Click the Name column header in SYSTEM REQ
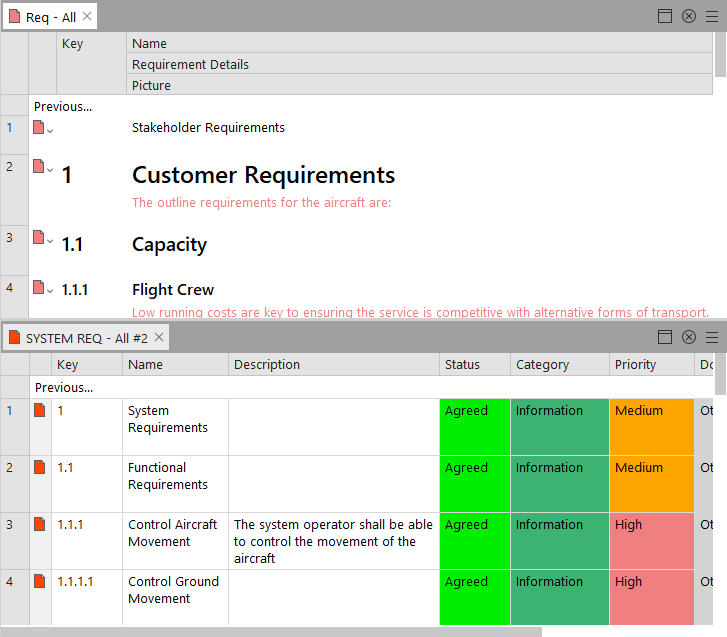 (x=175, y=364)
